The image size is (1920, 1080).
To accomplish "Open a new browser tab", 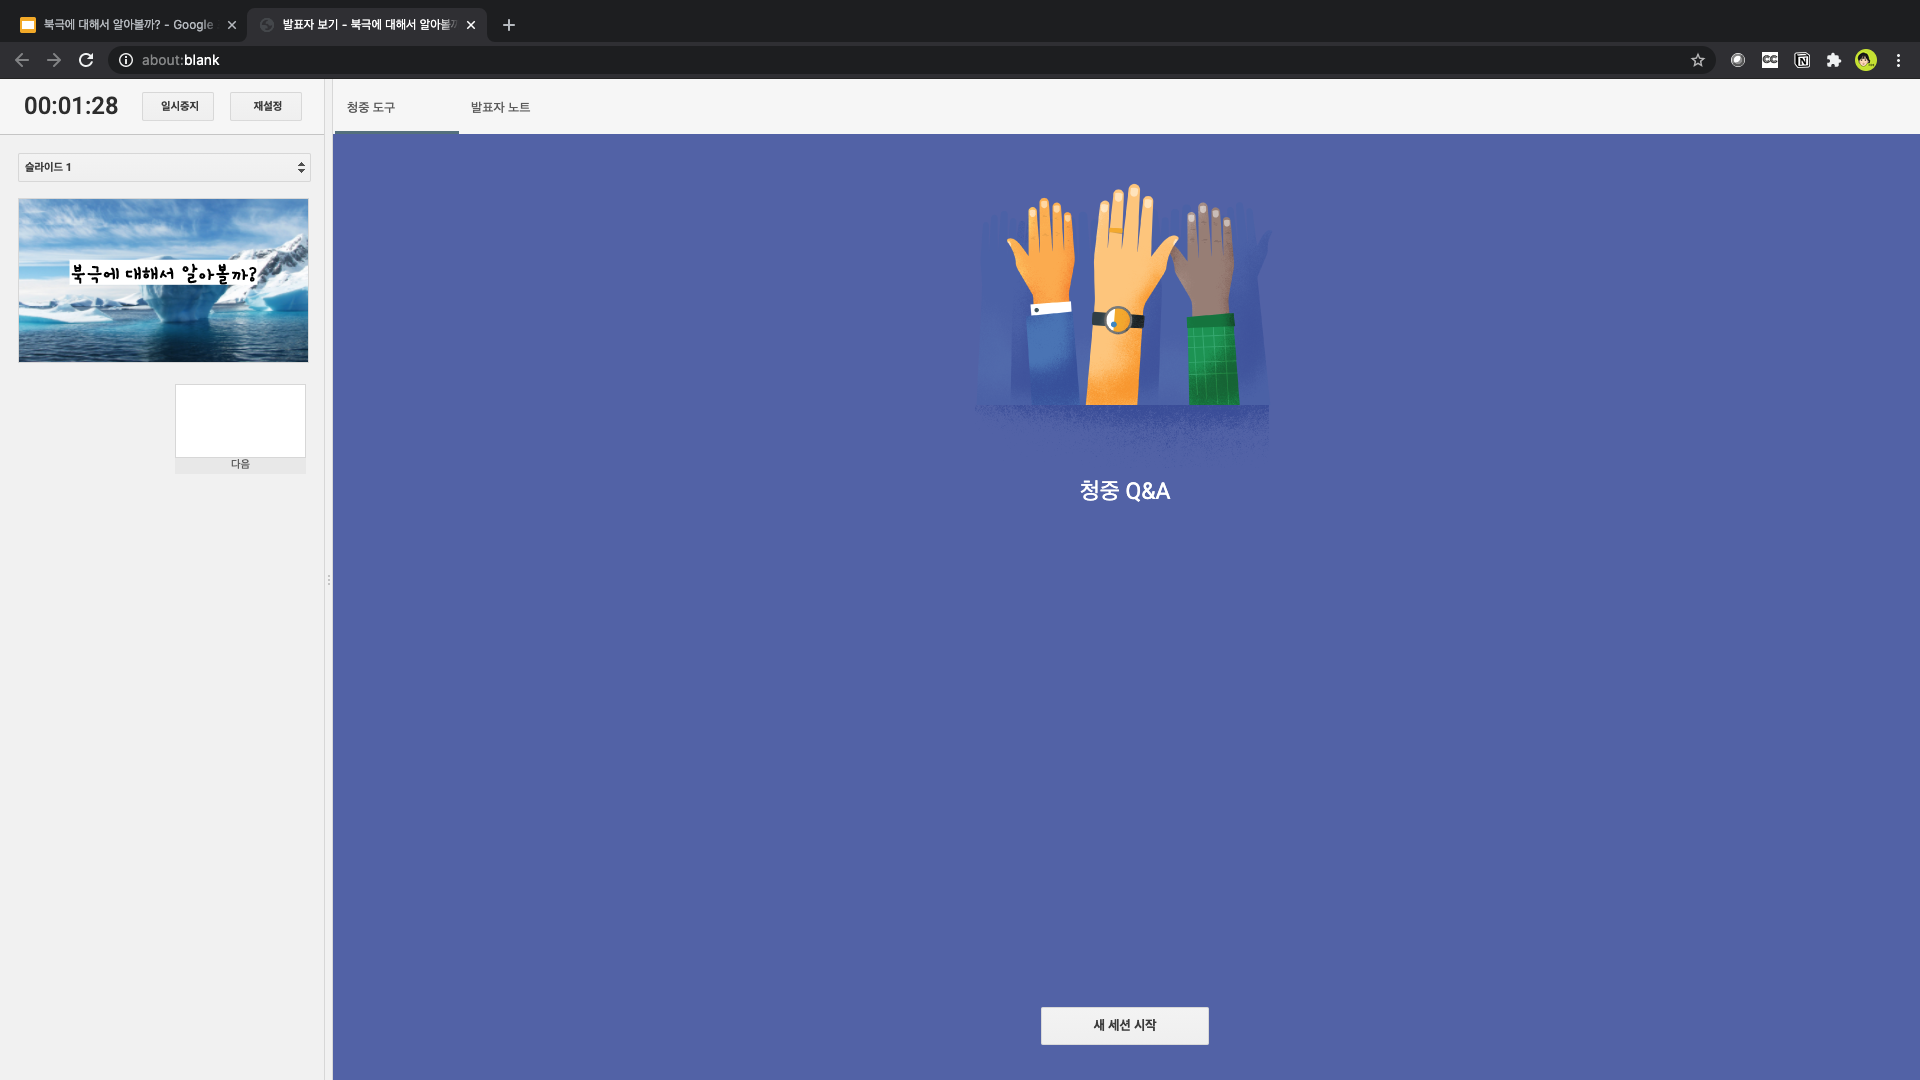I will [508, 25].
